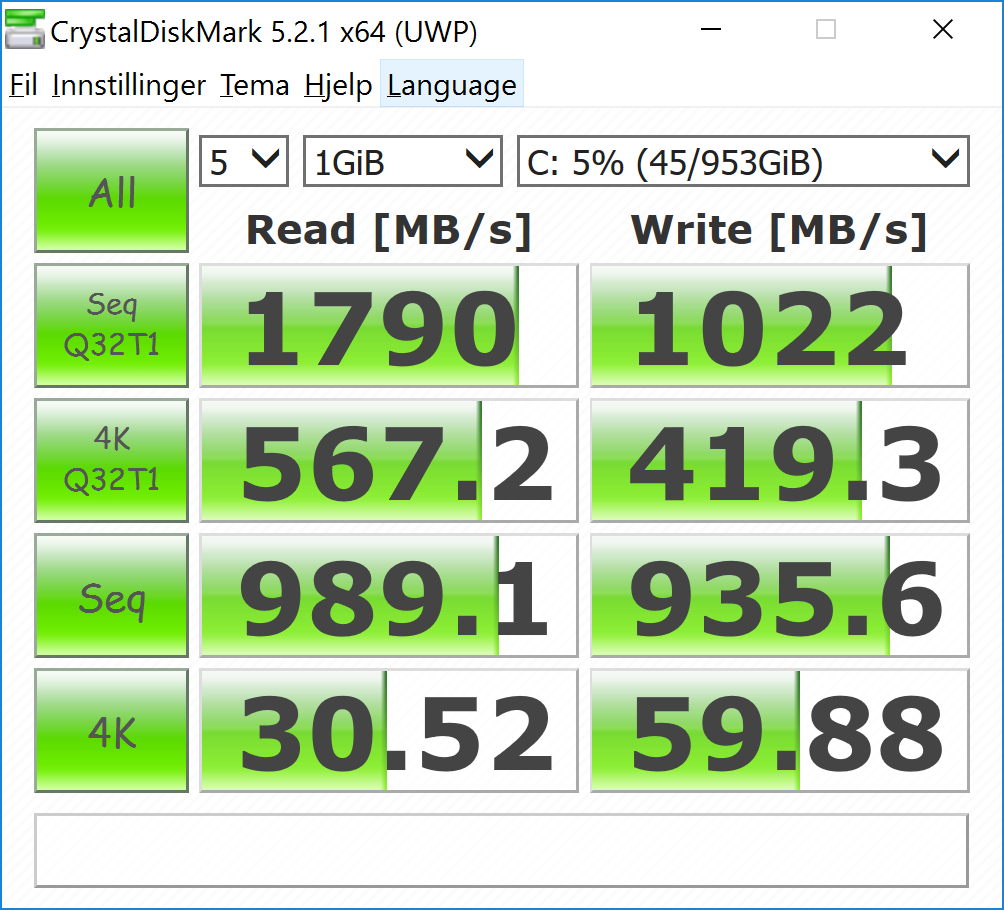Open the Hjelp menu

(338, 85)
